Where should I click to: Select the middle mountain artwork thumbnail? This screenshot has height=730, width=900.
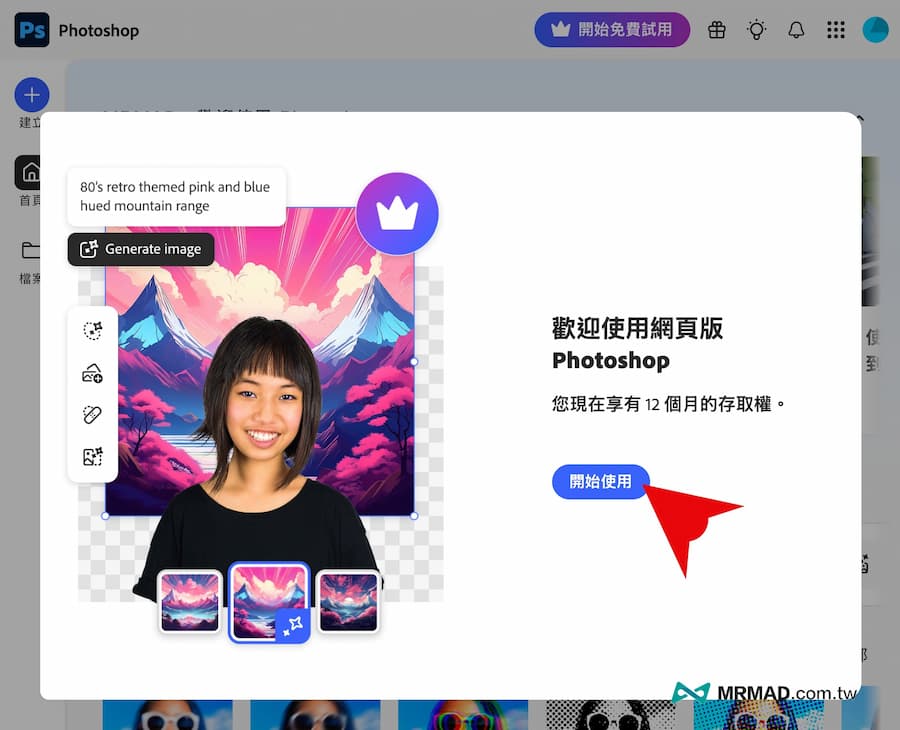pyautogui.click(x=269, y=600)
